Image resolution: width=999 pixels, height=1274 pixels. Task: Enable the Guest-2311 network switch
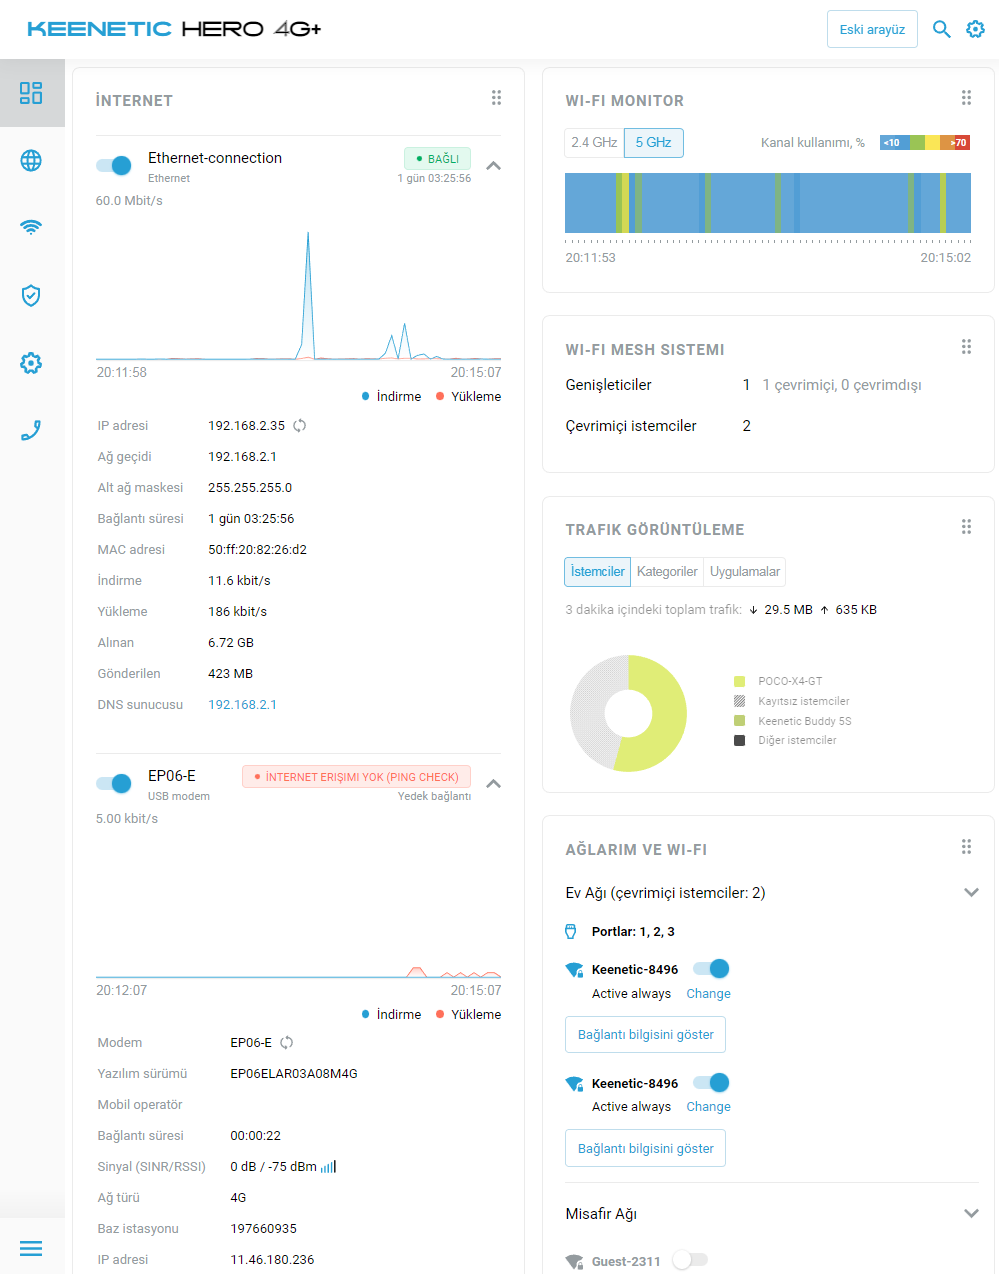[x=689, y=1260]
